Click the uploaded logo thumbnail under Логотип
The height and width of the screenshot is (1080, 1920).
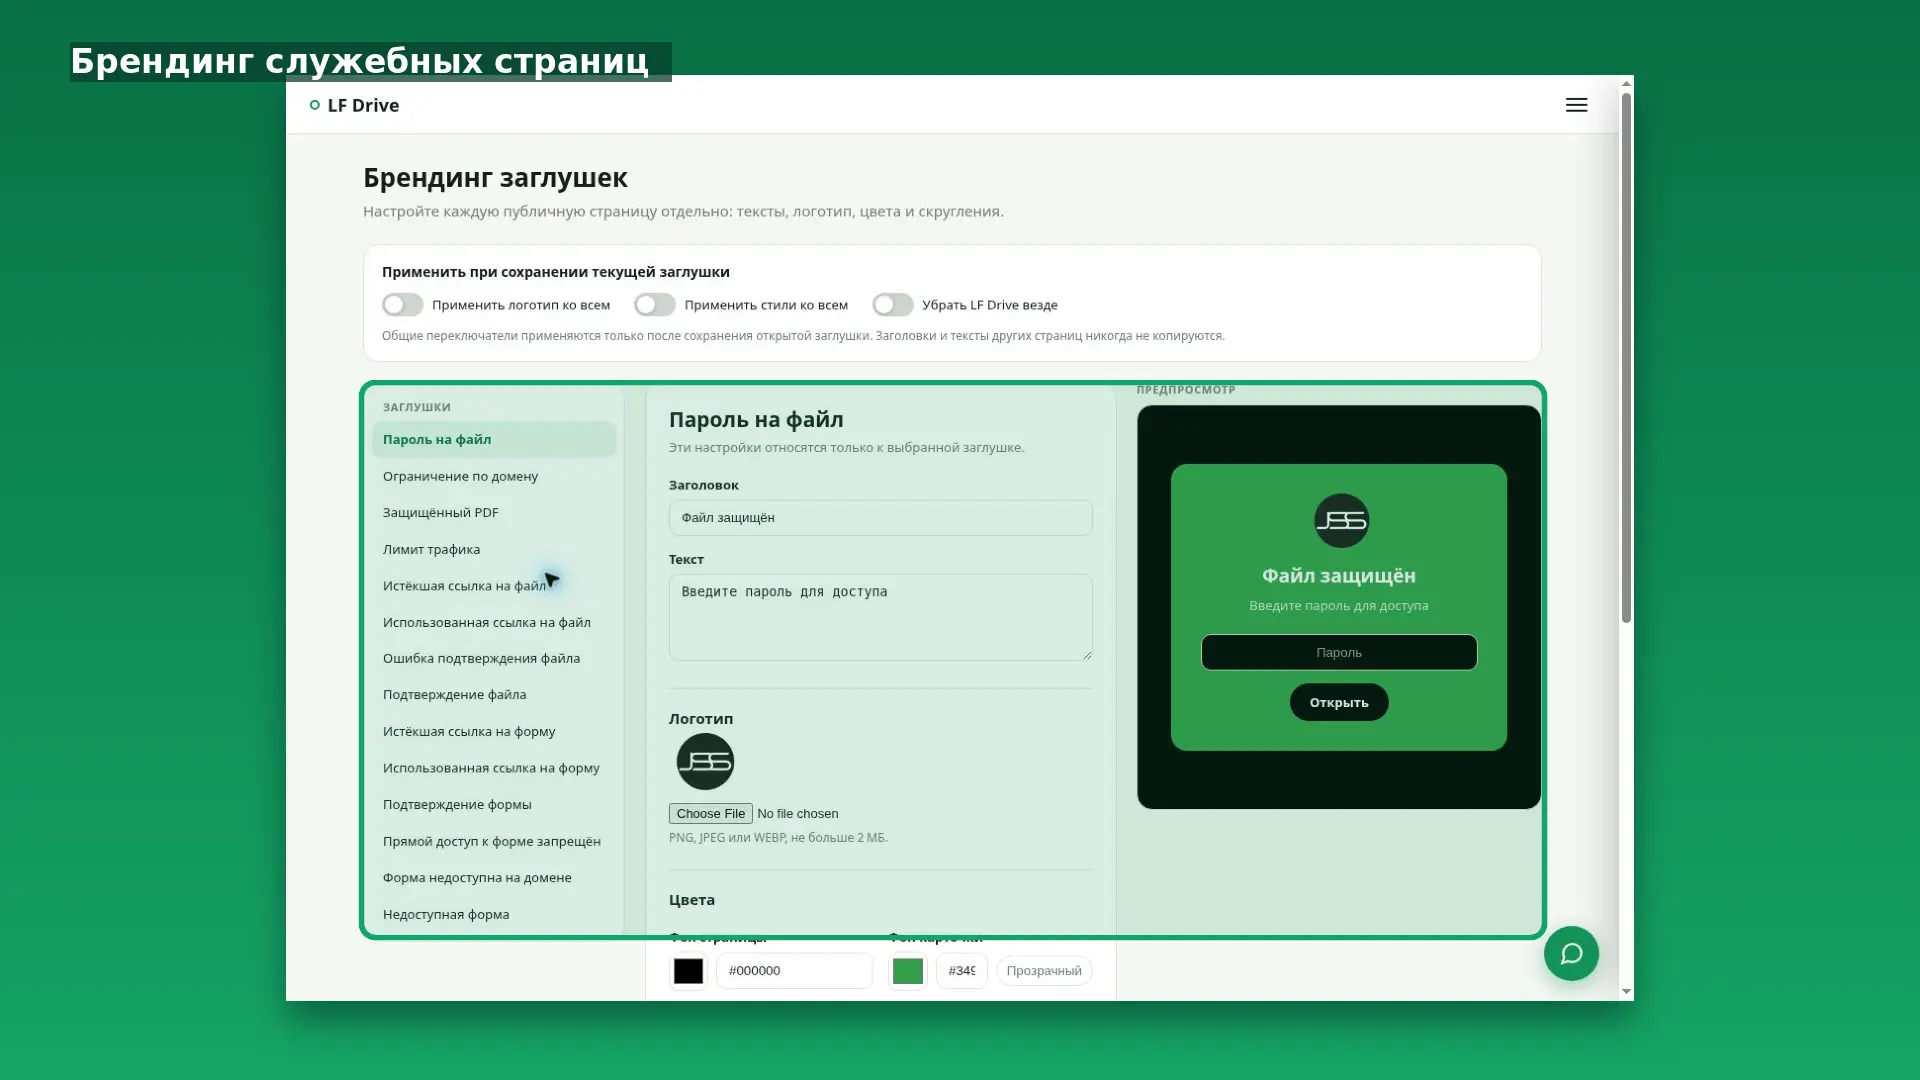(705, 762)
